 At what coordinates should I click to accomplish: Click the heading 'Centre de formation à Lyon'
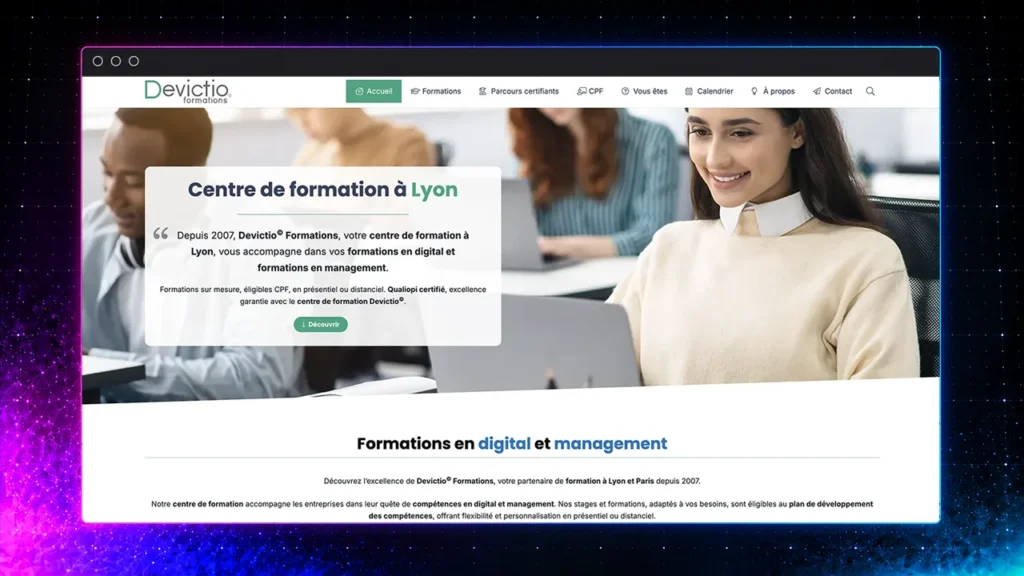(323, 189)
